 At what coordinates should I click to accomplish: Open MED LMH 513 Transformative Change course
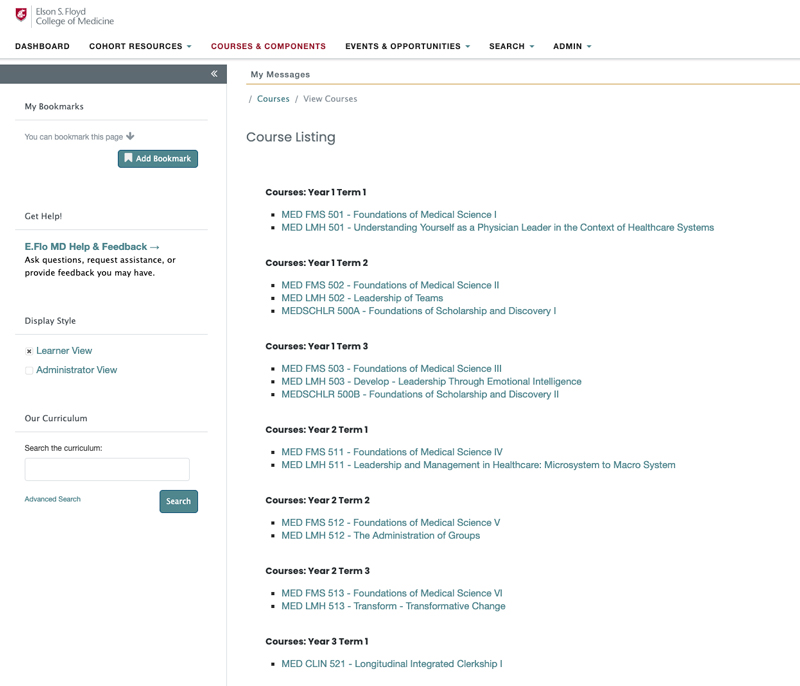[393, 606]
